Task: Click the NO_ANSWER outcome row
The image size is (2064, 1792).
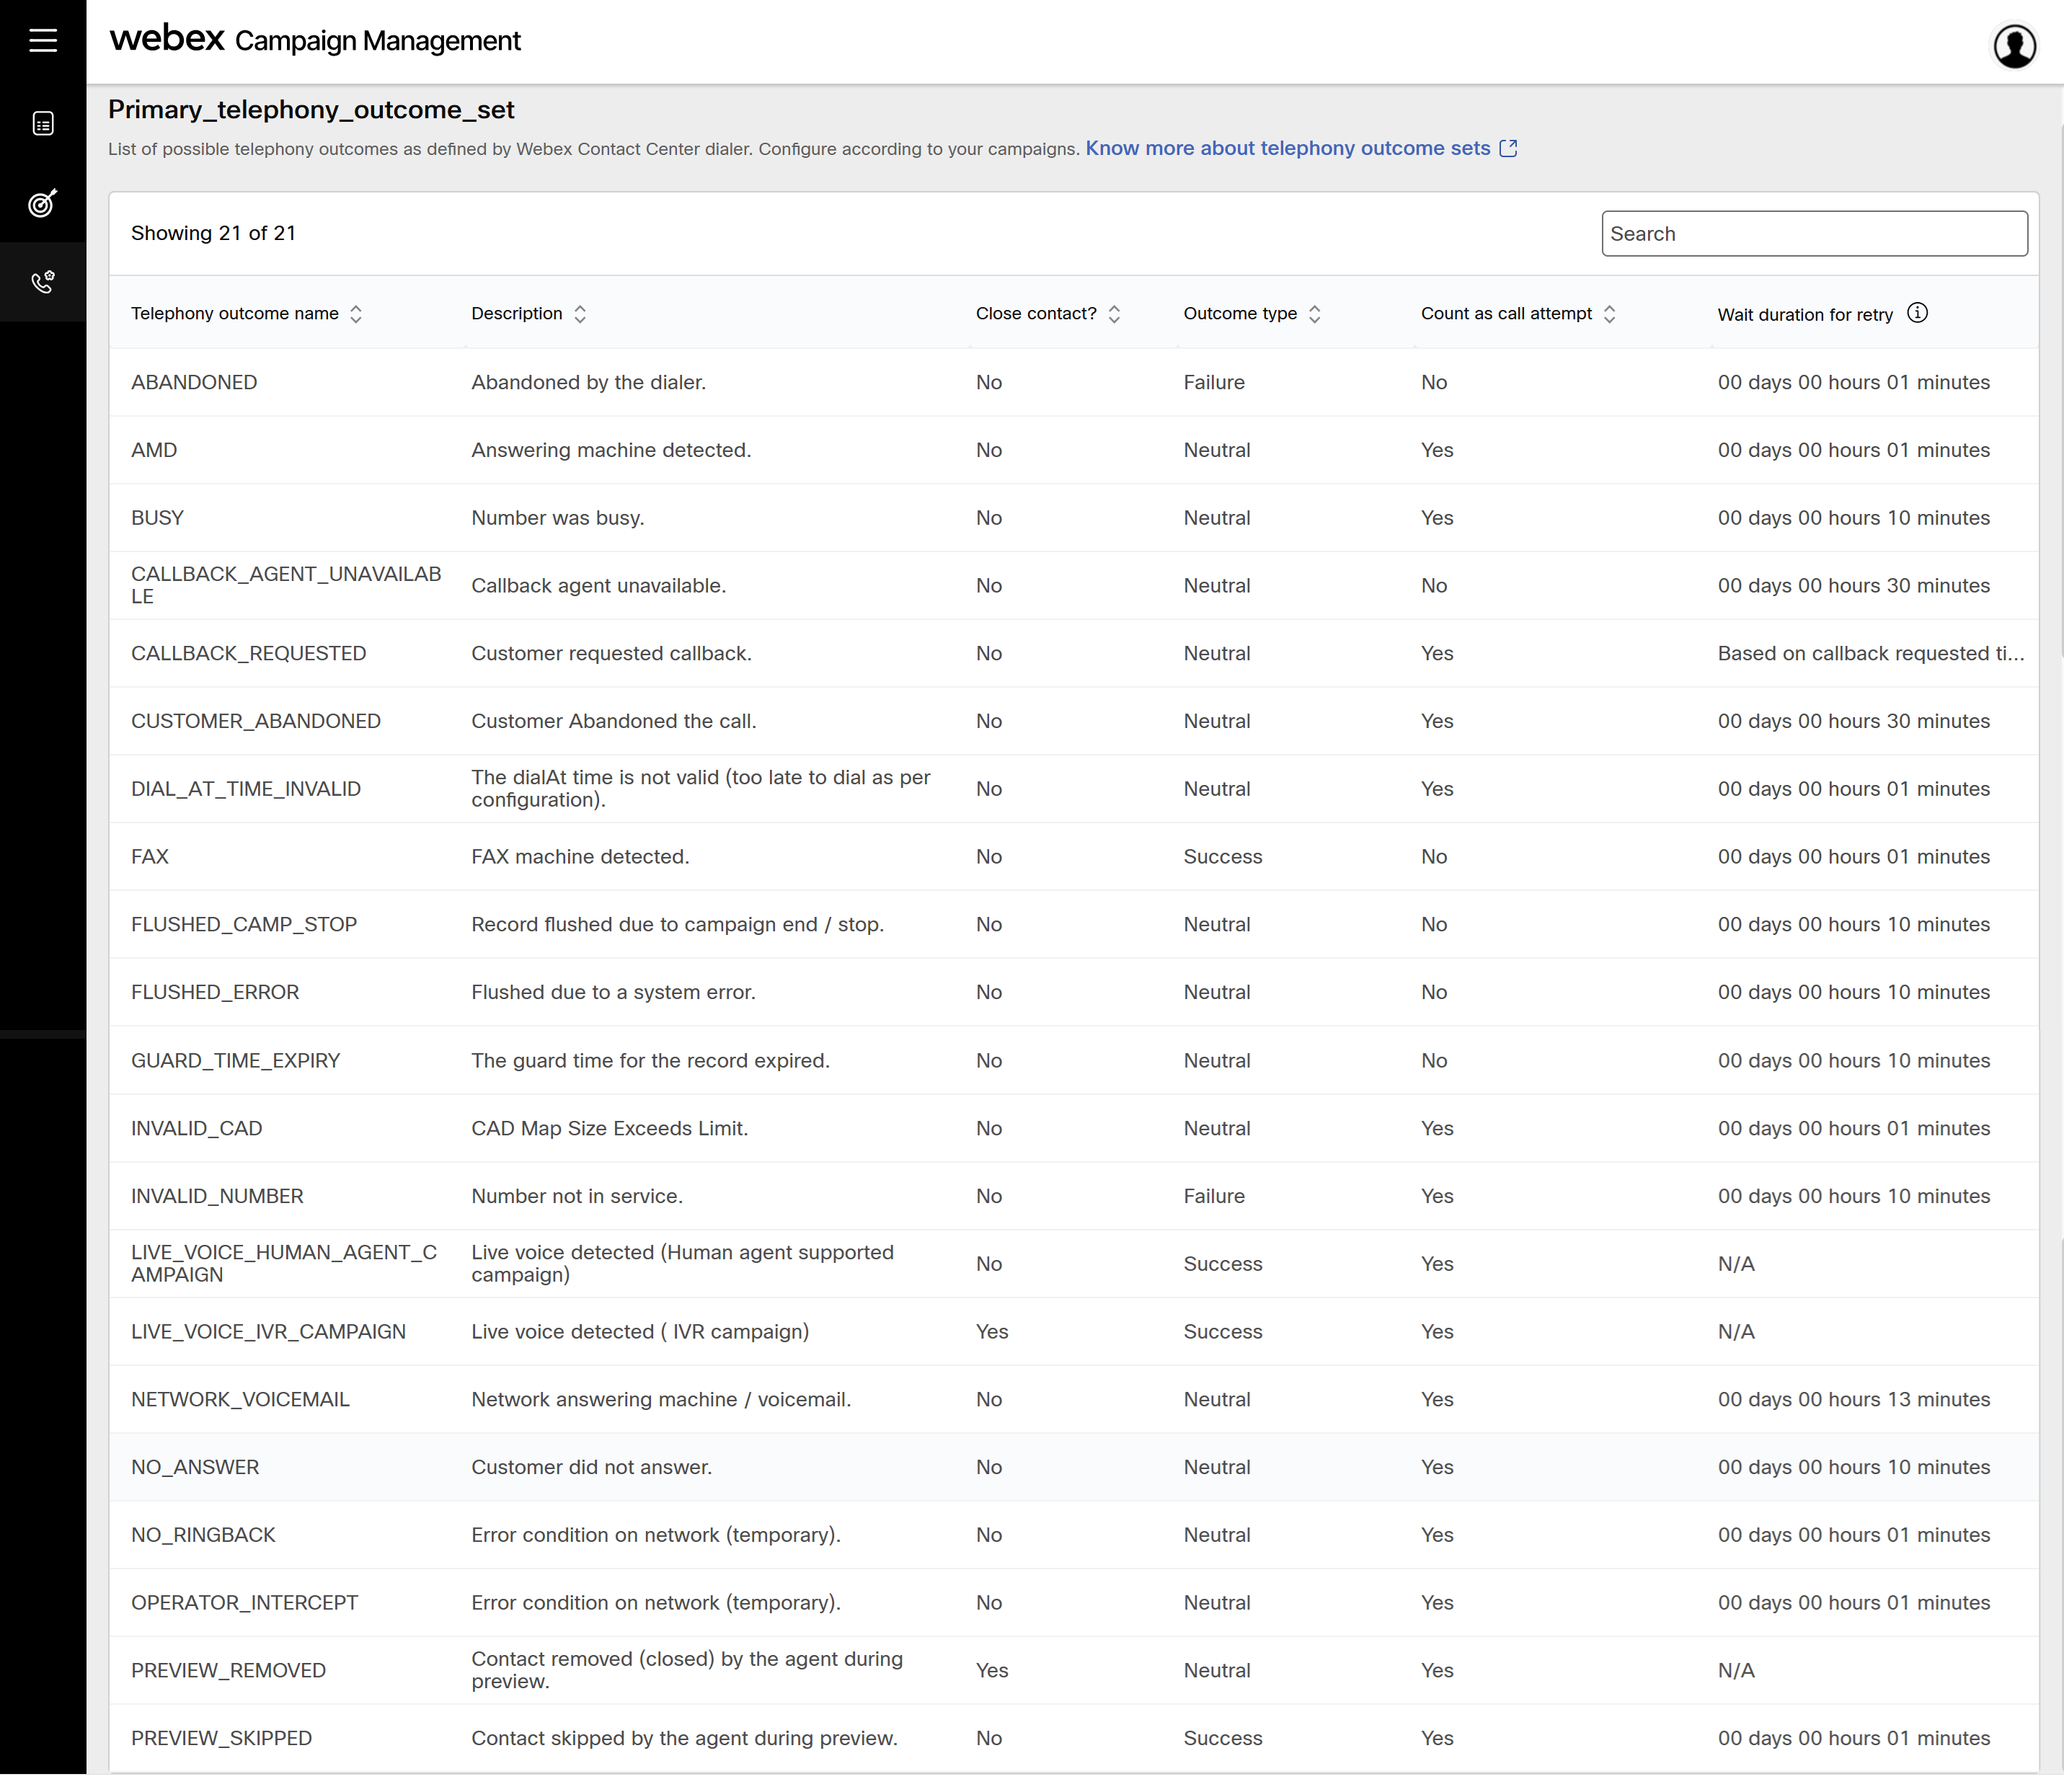Action: [x=195, y=1467]
